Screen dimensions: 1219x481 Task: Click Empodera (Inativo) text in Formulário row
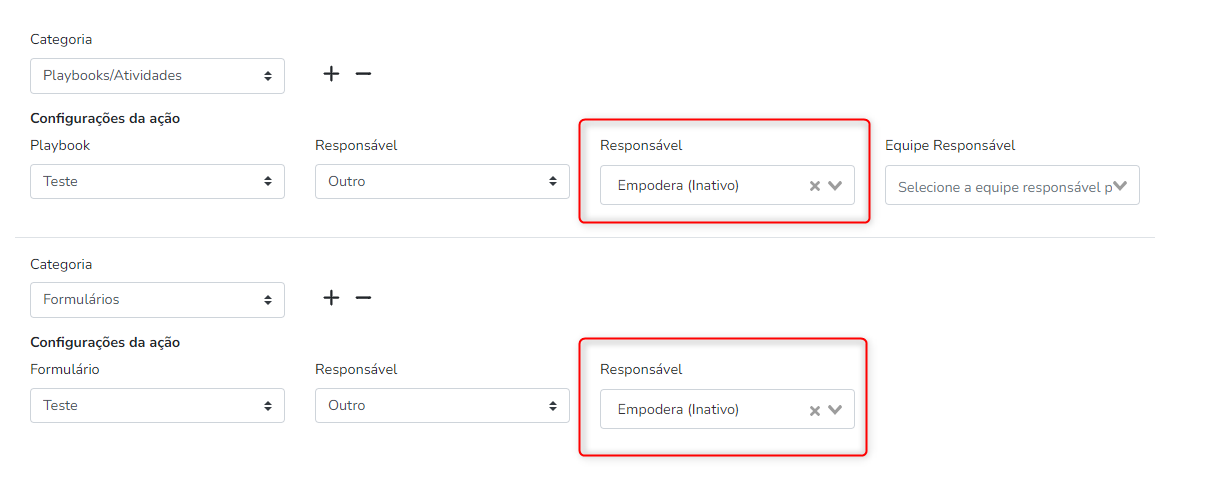pyautogui.click(x=678, y=409)
